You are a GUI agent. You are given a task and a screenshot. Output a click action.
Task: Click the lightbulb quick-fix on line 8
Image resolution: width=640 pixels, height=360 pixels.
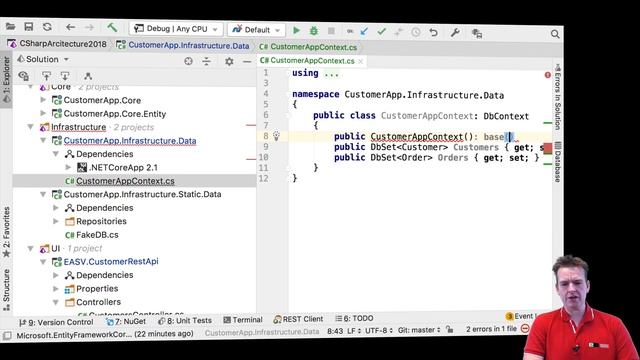276,136
